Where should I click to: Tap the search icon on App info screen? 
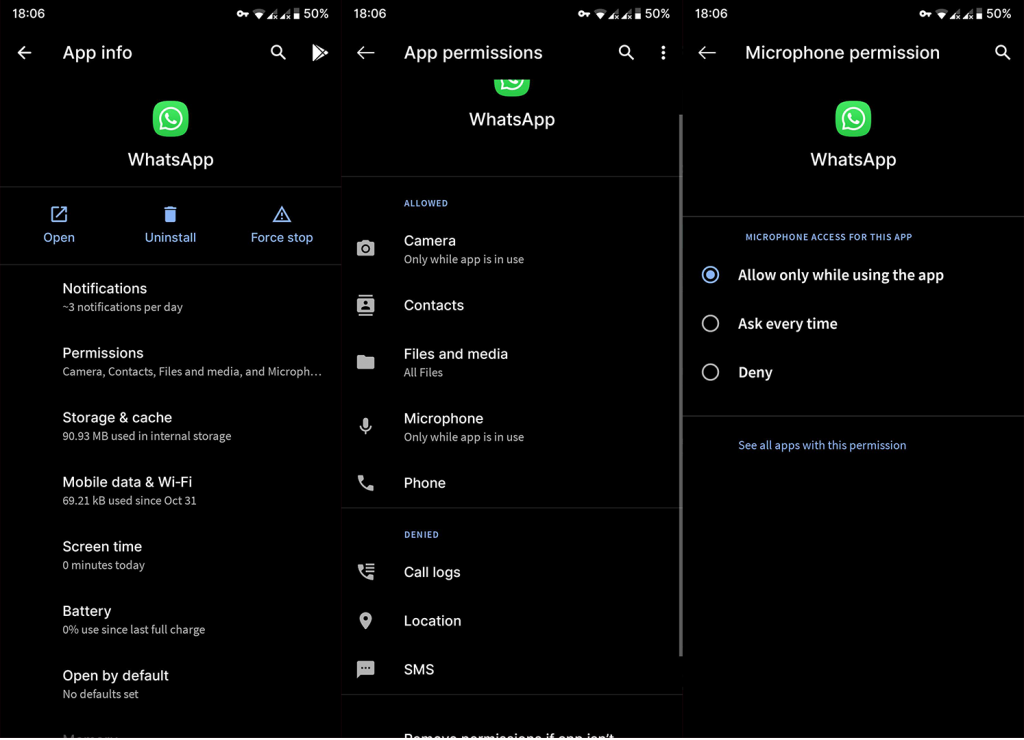(278, 52)
